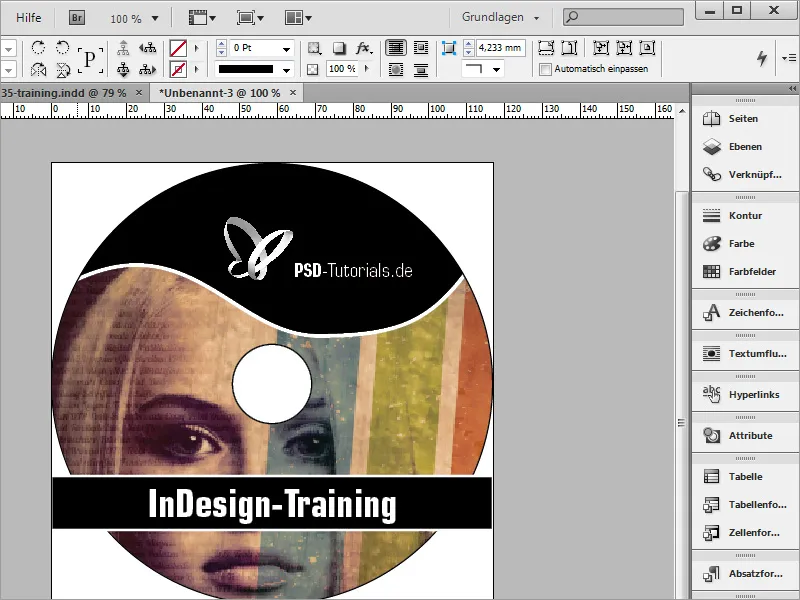Close the 35-training.indd tab

point(139,93)
